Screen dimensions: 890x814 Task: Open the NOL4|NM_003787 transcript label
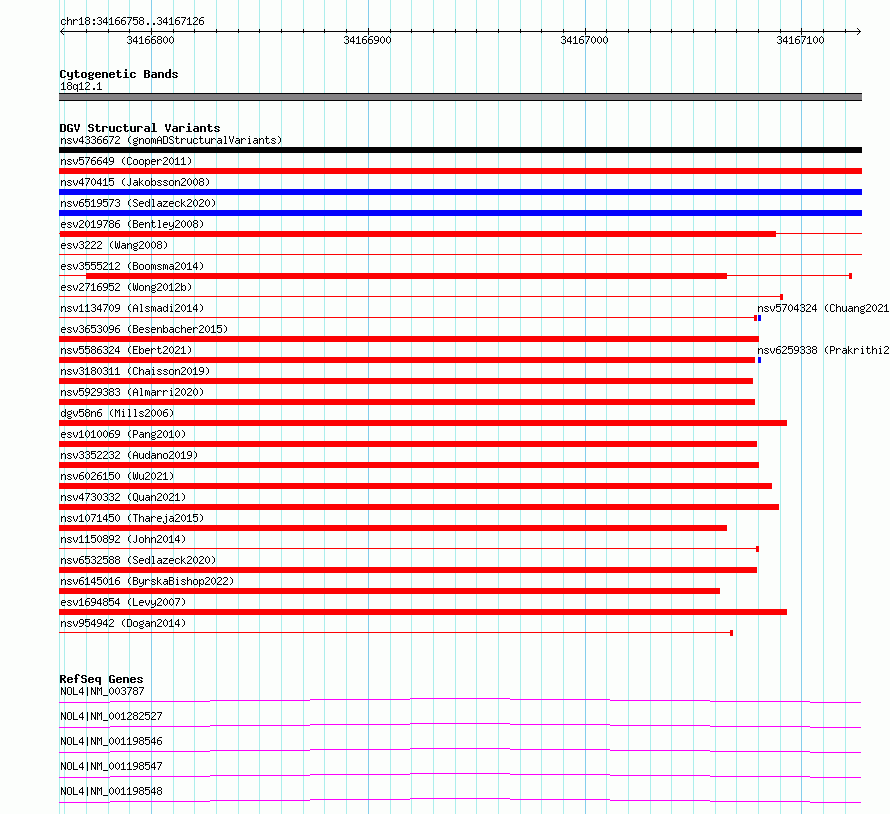102,691
